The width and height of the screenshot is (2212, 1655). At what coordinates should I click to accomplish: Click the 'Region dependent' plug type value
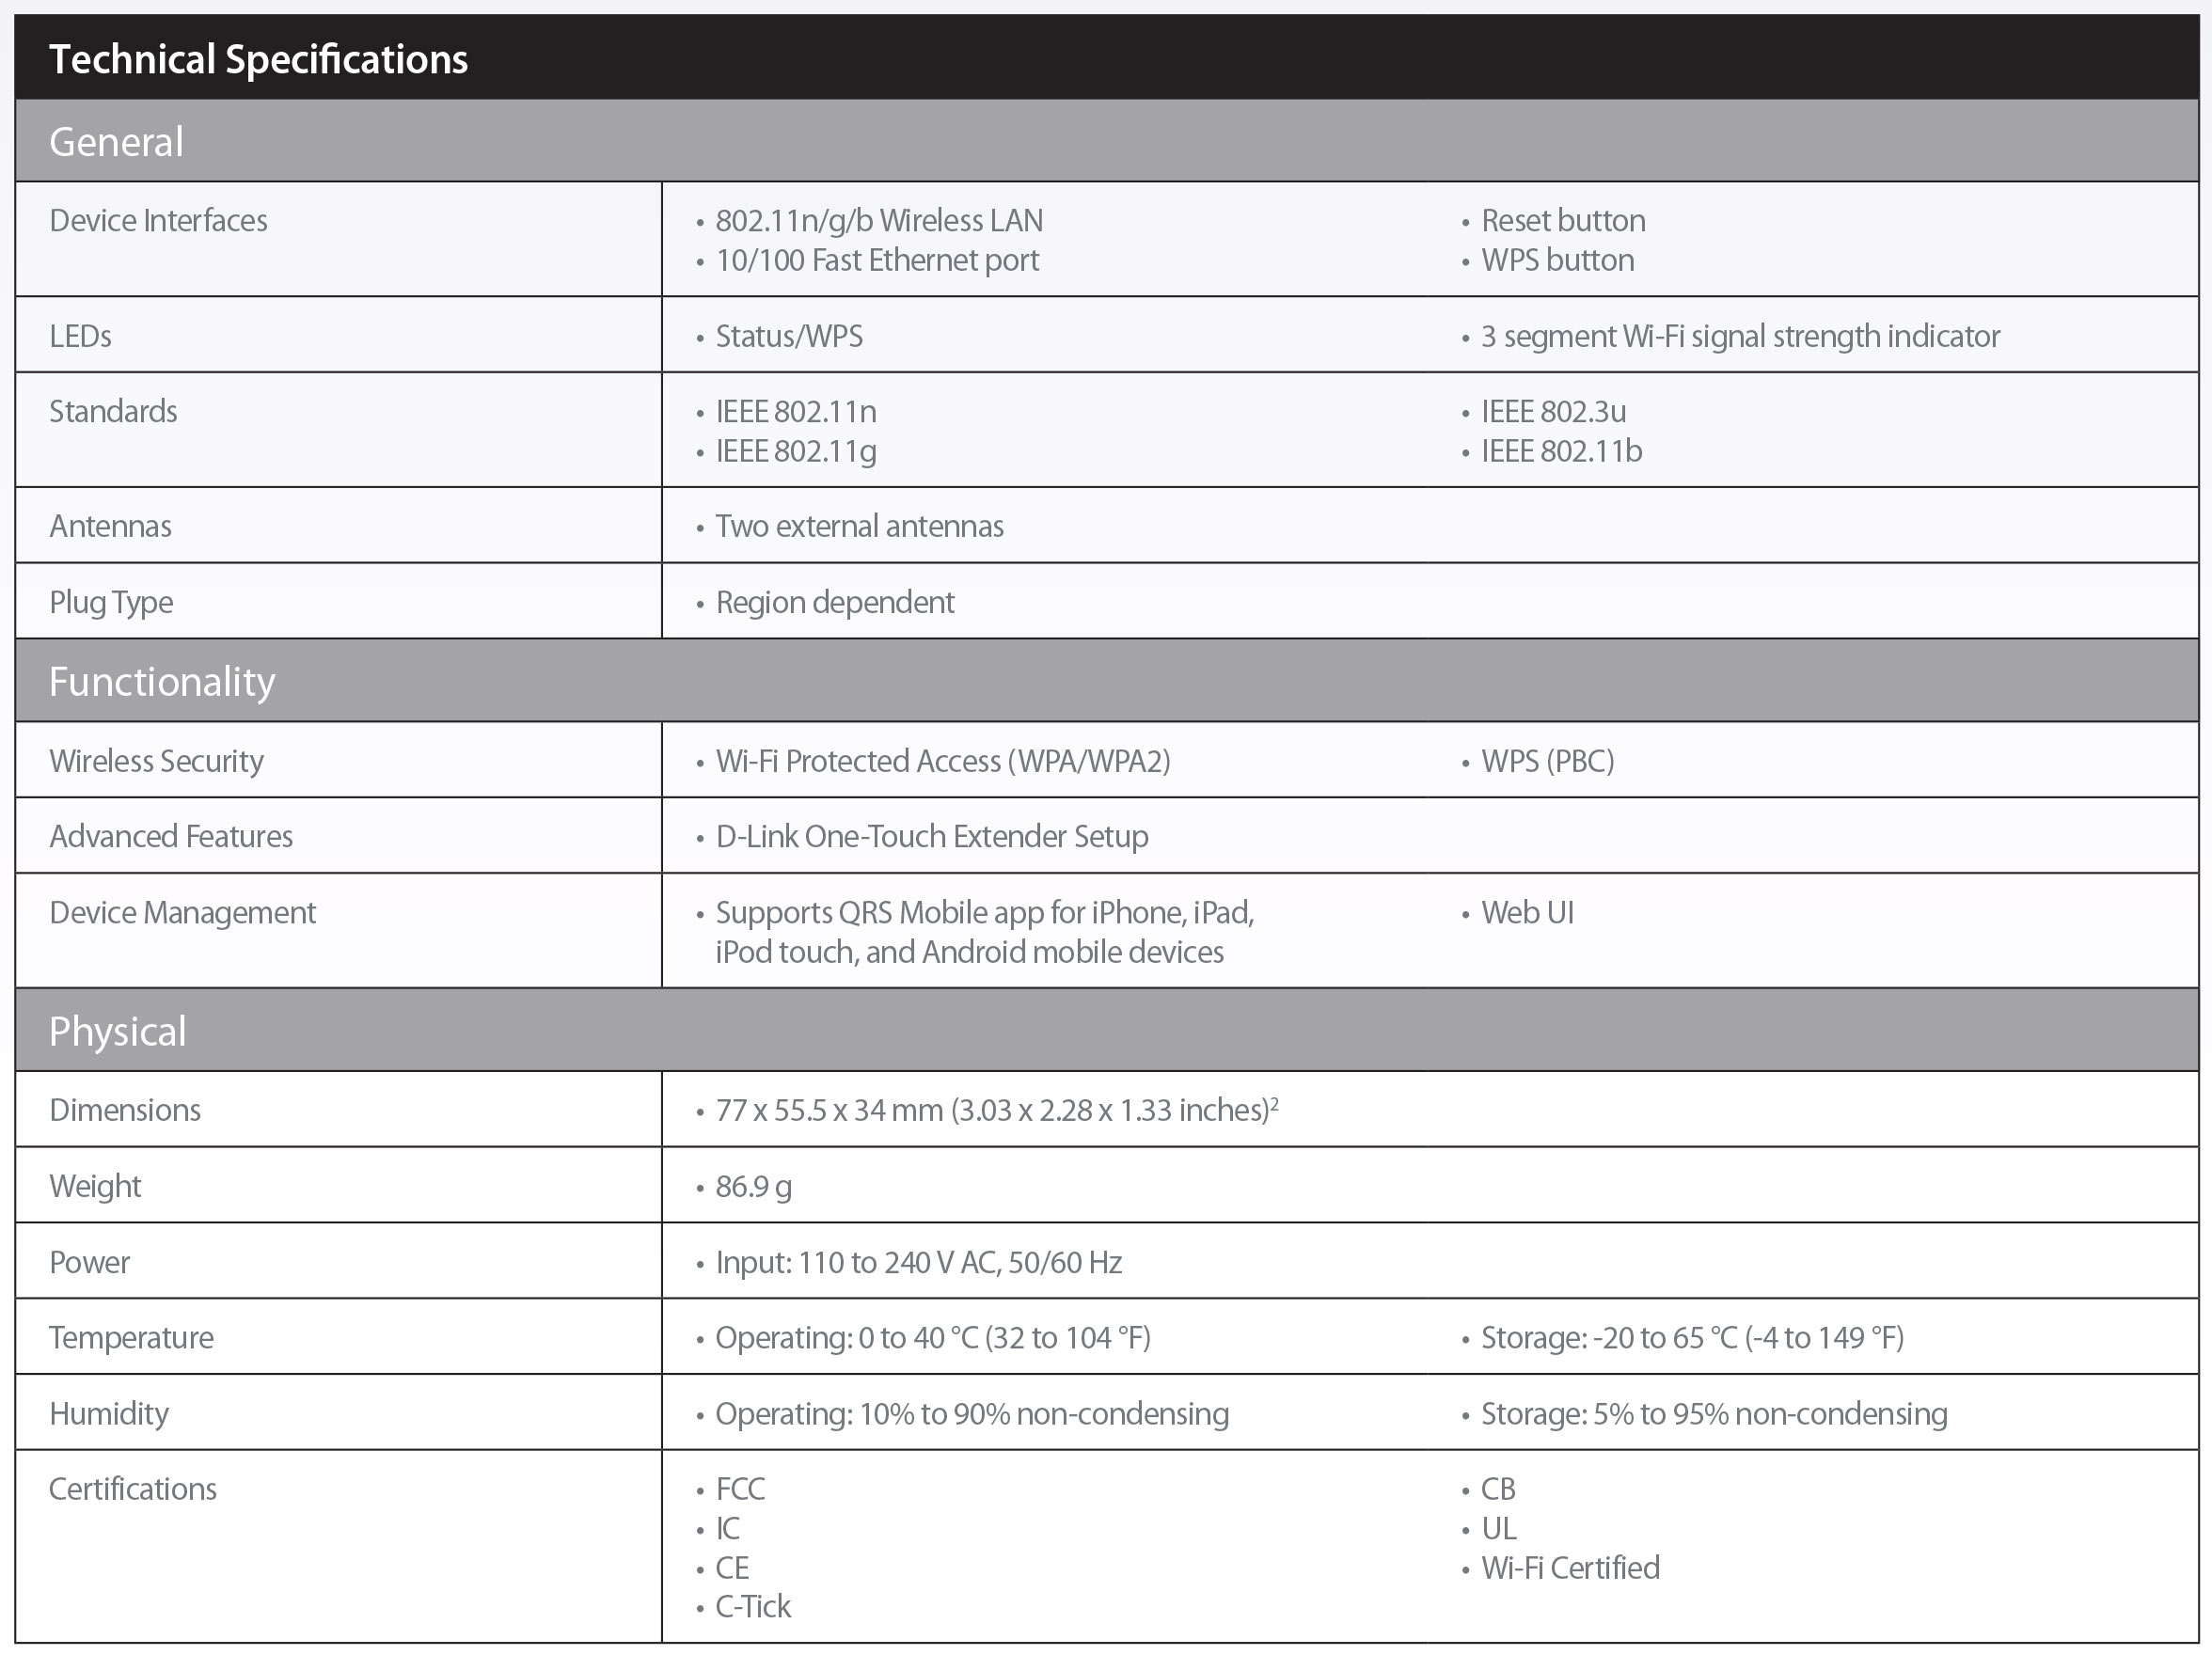835,603
